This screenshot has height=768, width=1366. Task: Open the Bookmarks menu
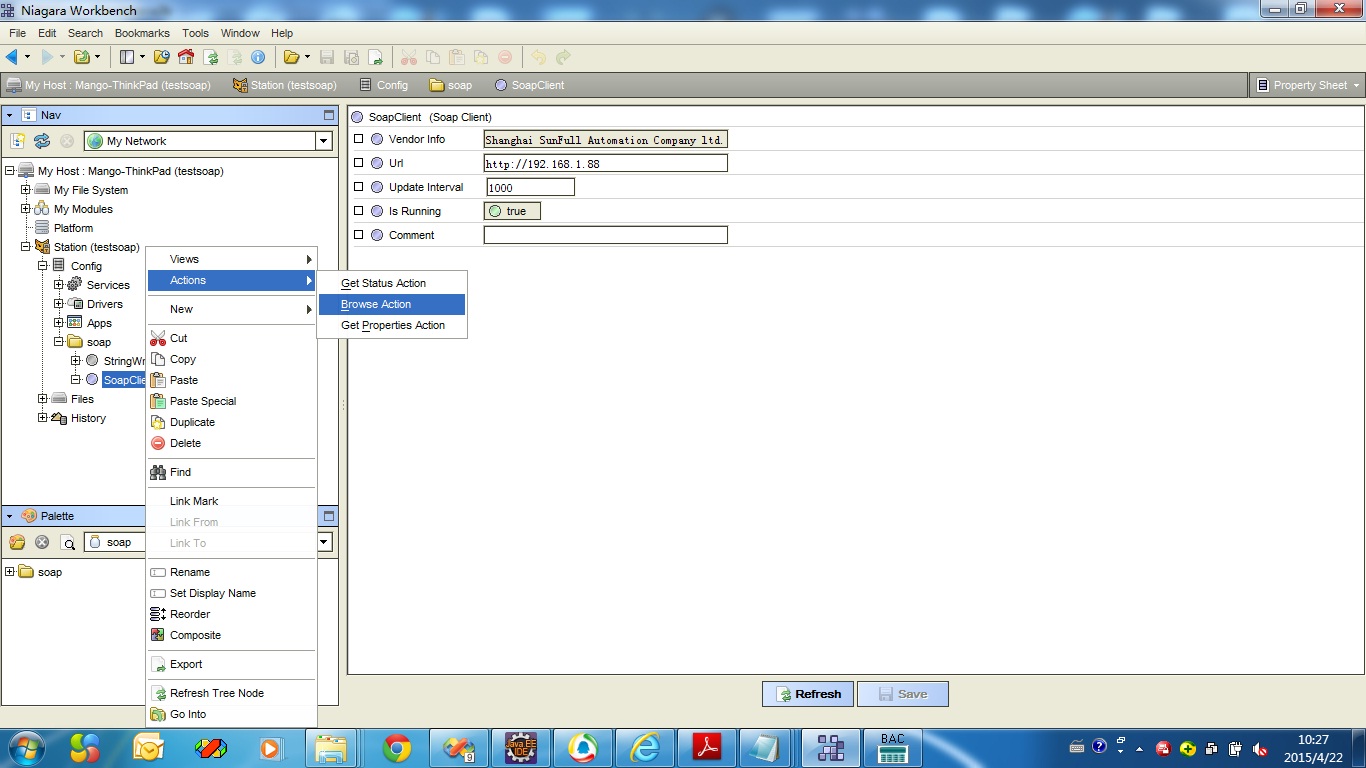(x=142, y=33)
